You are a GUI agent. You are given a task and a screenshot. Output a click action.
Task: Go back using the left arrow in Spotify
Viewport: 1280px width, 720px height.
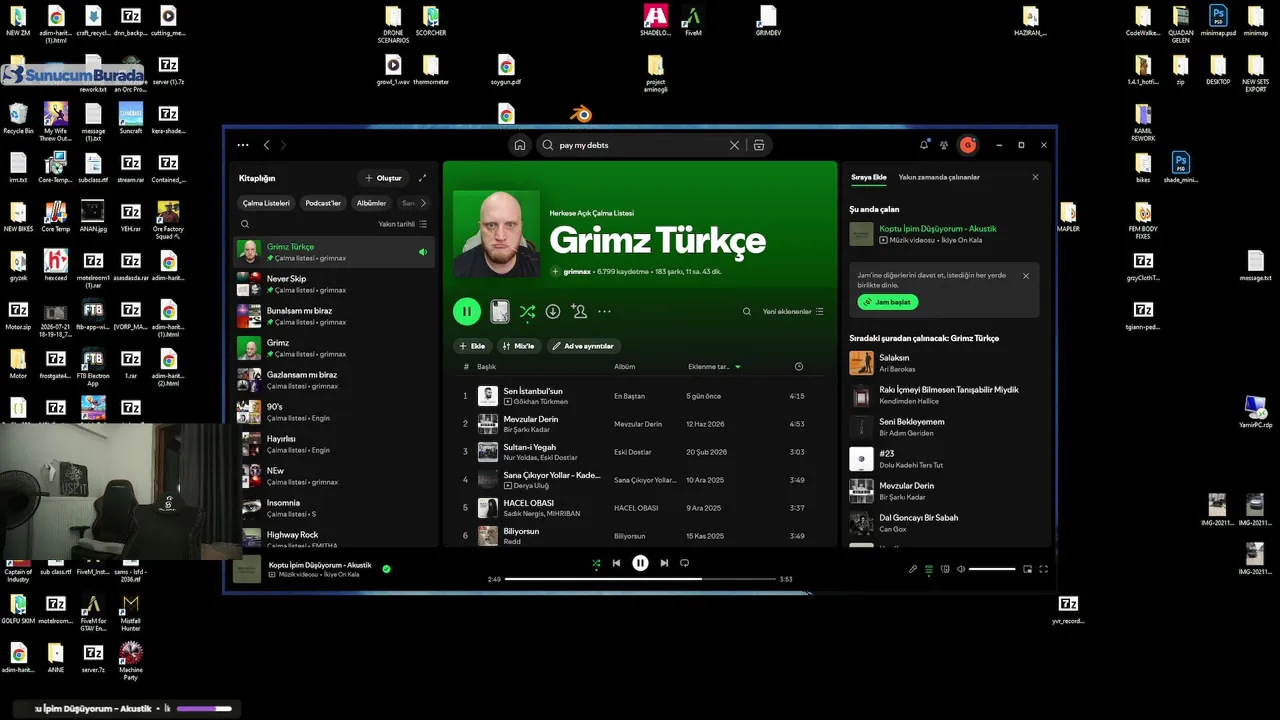tap(267, 145)
